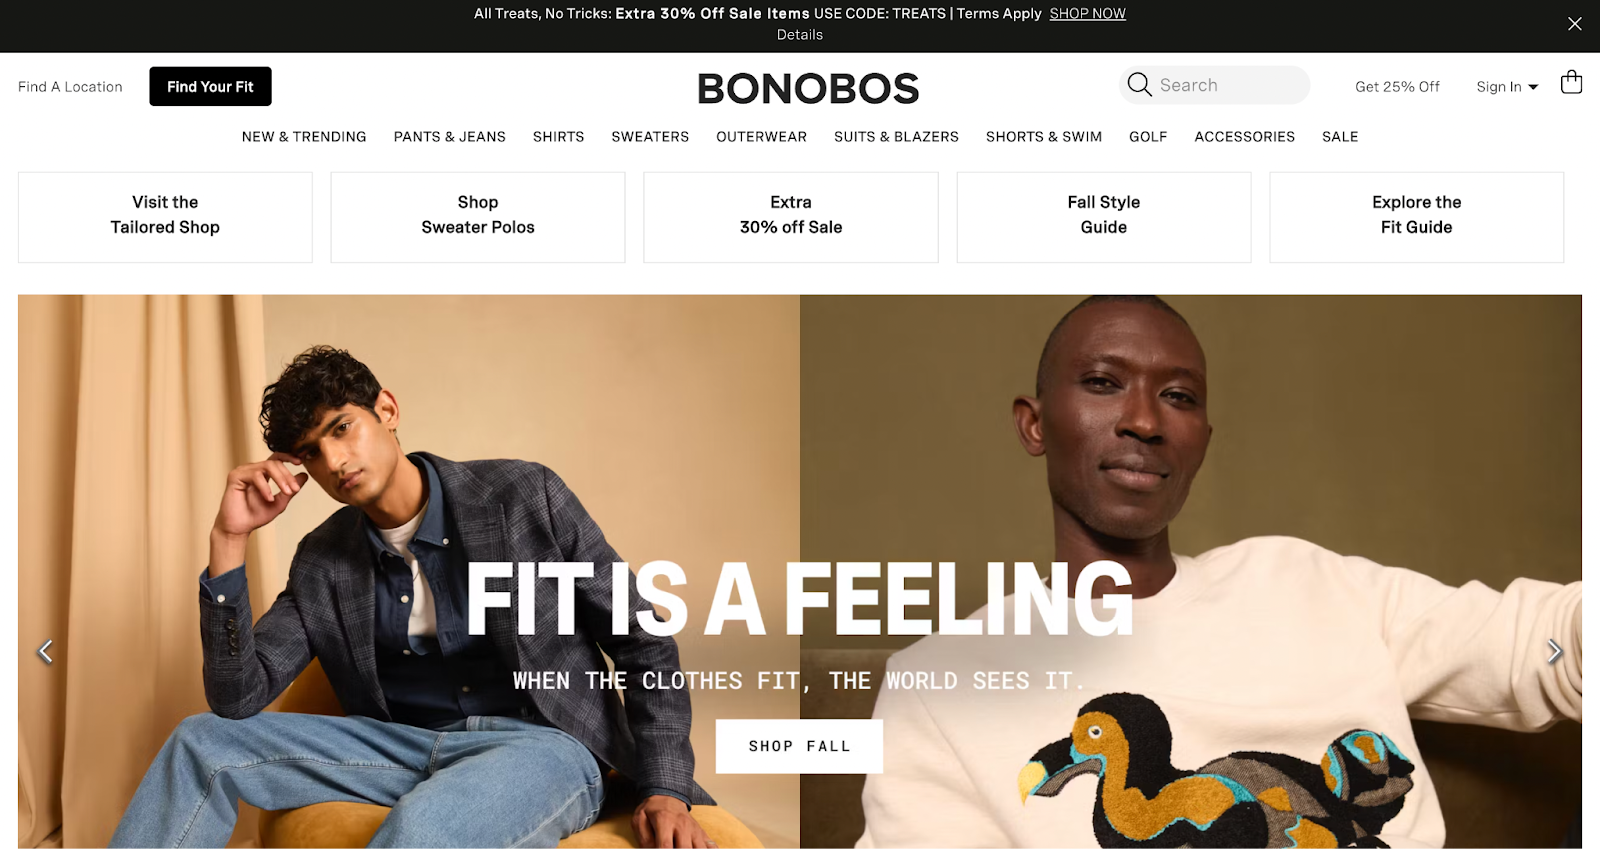Follow the Shop Now banner link
1600x849 pixels.
[x=1087, y=14]
